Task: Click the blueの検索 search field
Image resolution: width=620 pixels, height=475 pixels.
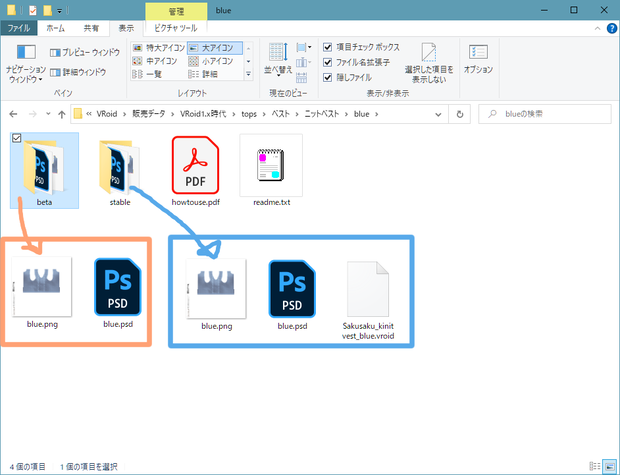Action: (x=544, y=114)
